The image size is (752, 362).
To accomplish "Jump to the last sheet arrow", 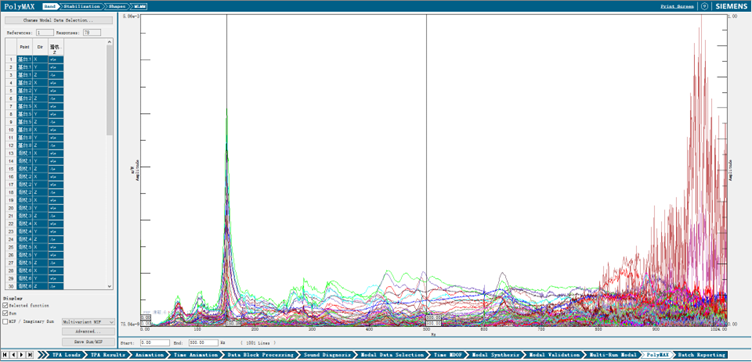I will (30, 355).
